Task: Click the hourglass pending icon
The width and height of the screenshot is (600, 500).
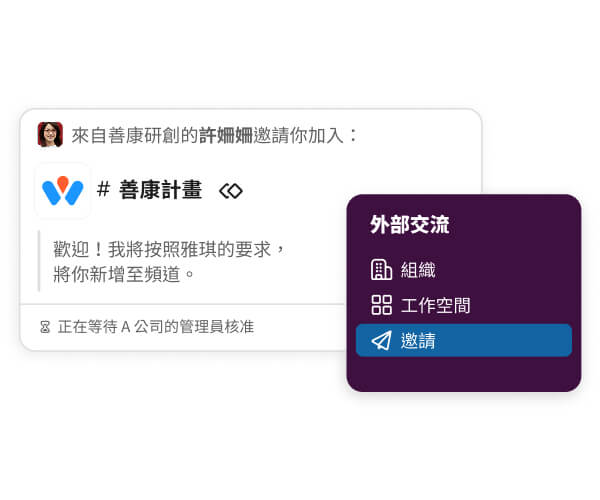Action: [45, 327]
